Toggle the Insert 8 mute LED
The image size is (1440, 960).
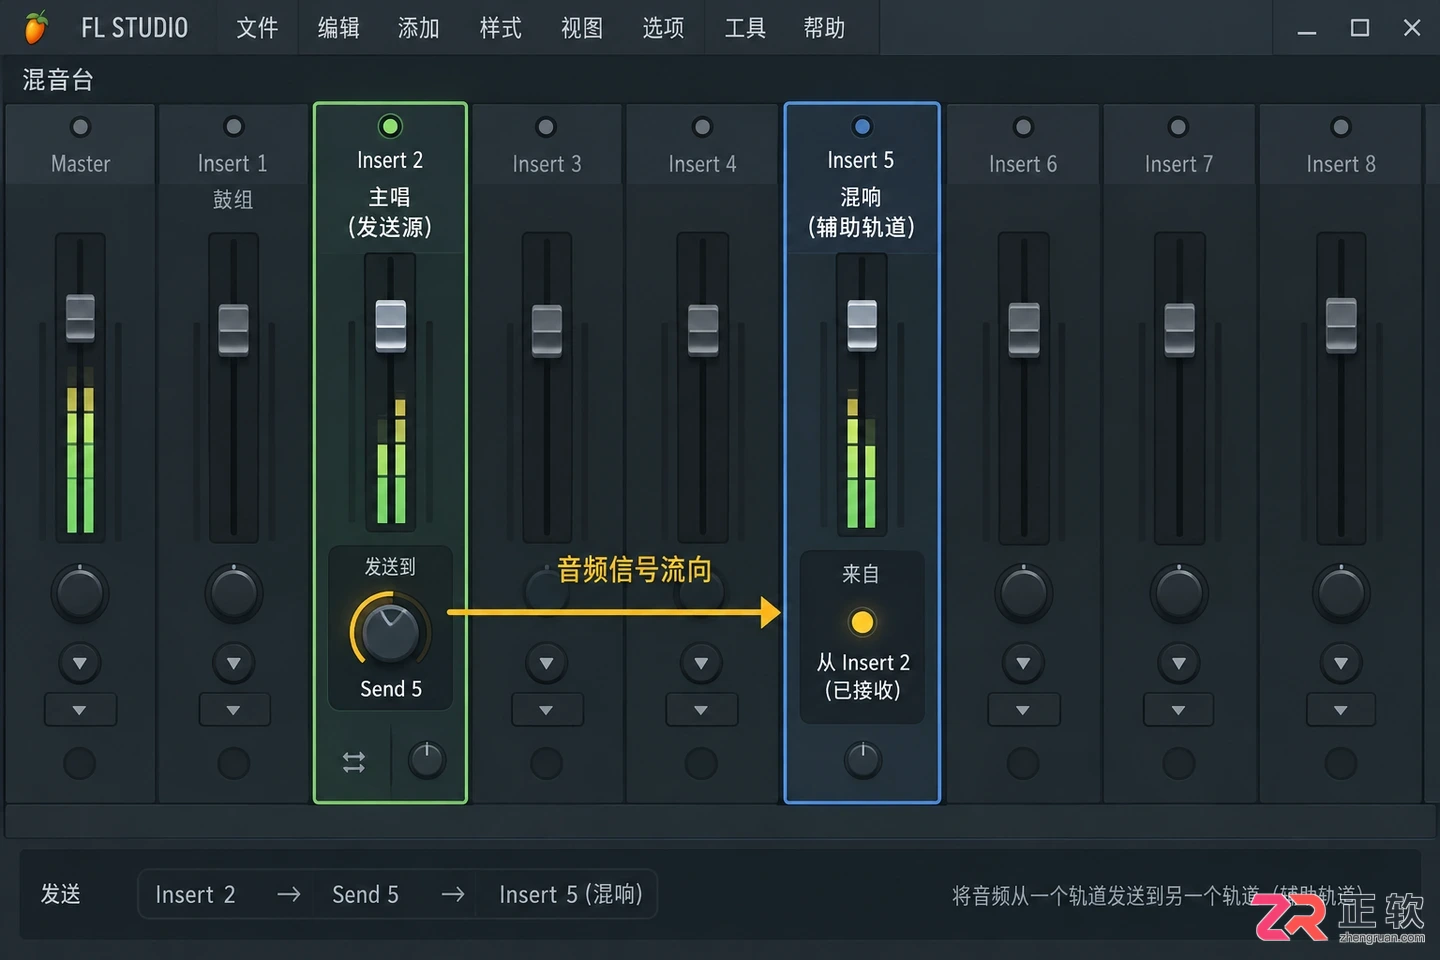[1341, 127]
